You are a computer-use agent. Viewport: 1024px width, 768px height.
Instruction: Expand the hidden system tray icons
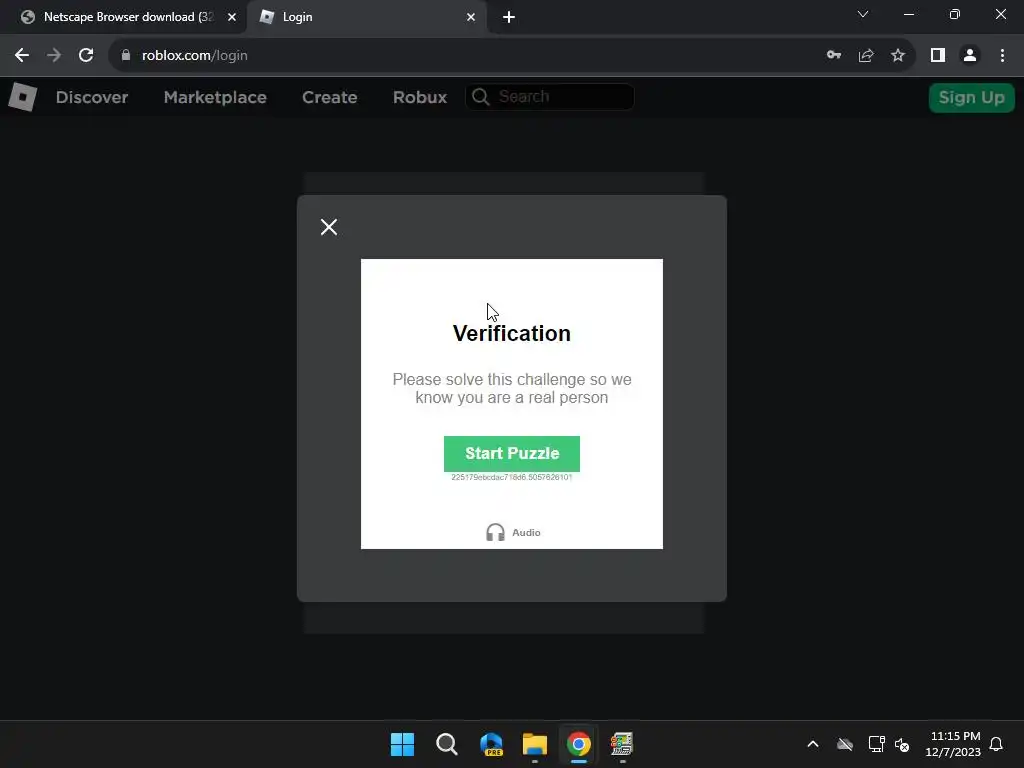813,744
